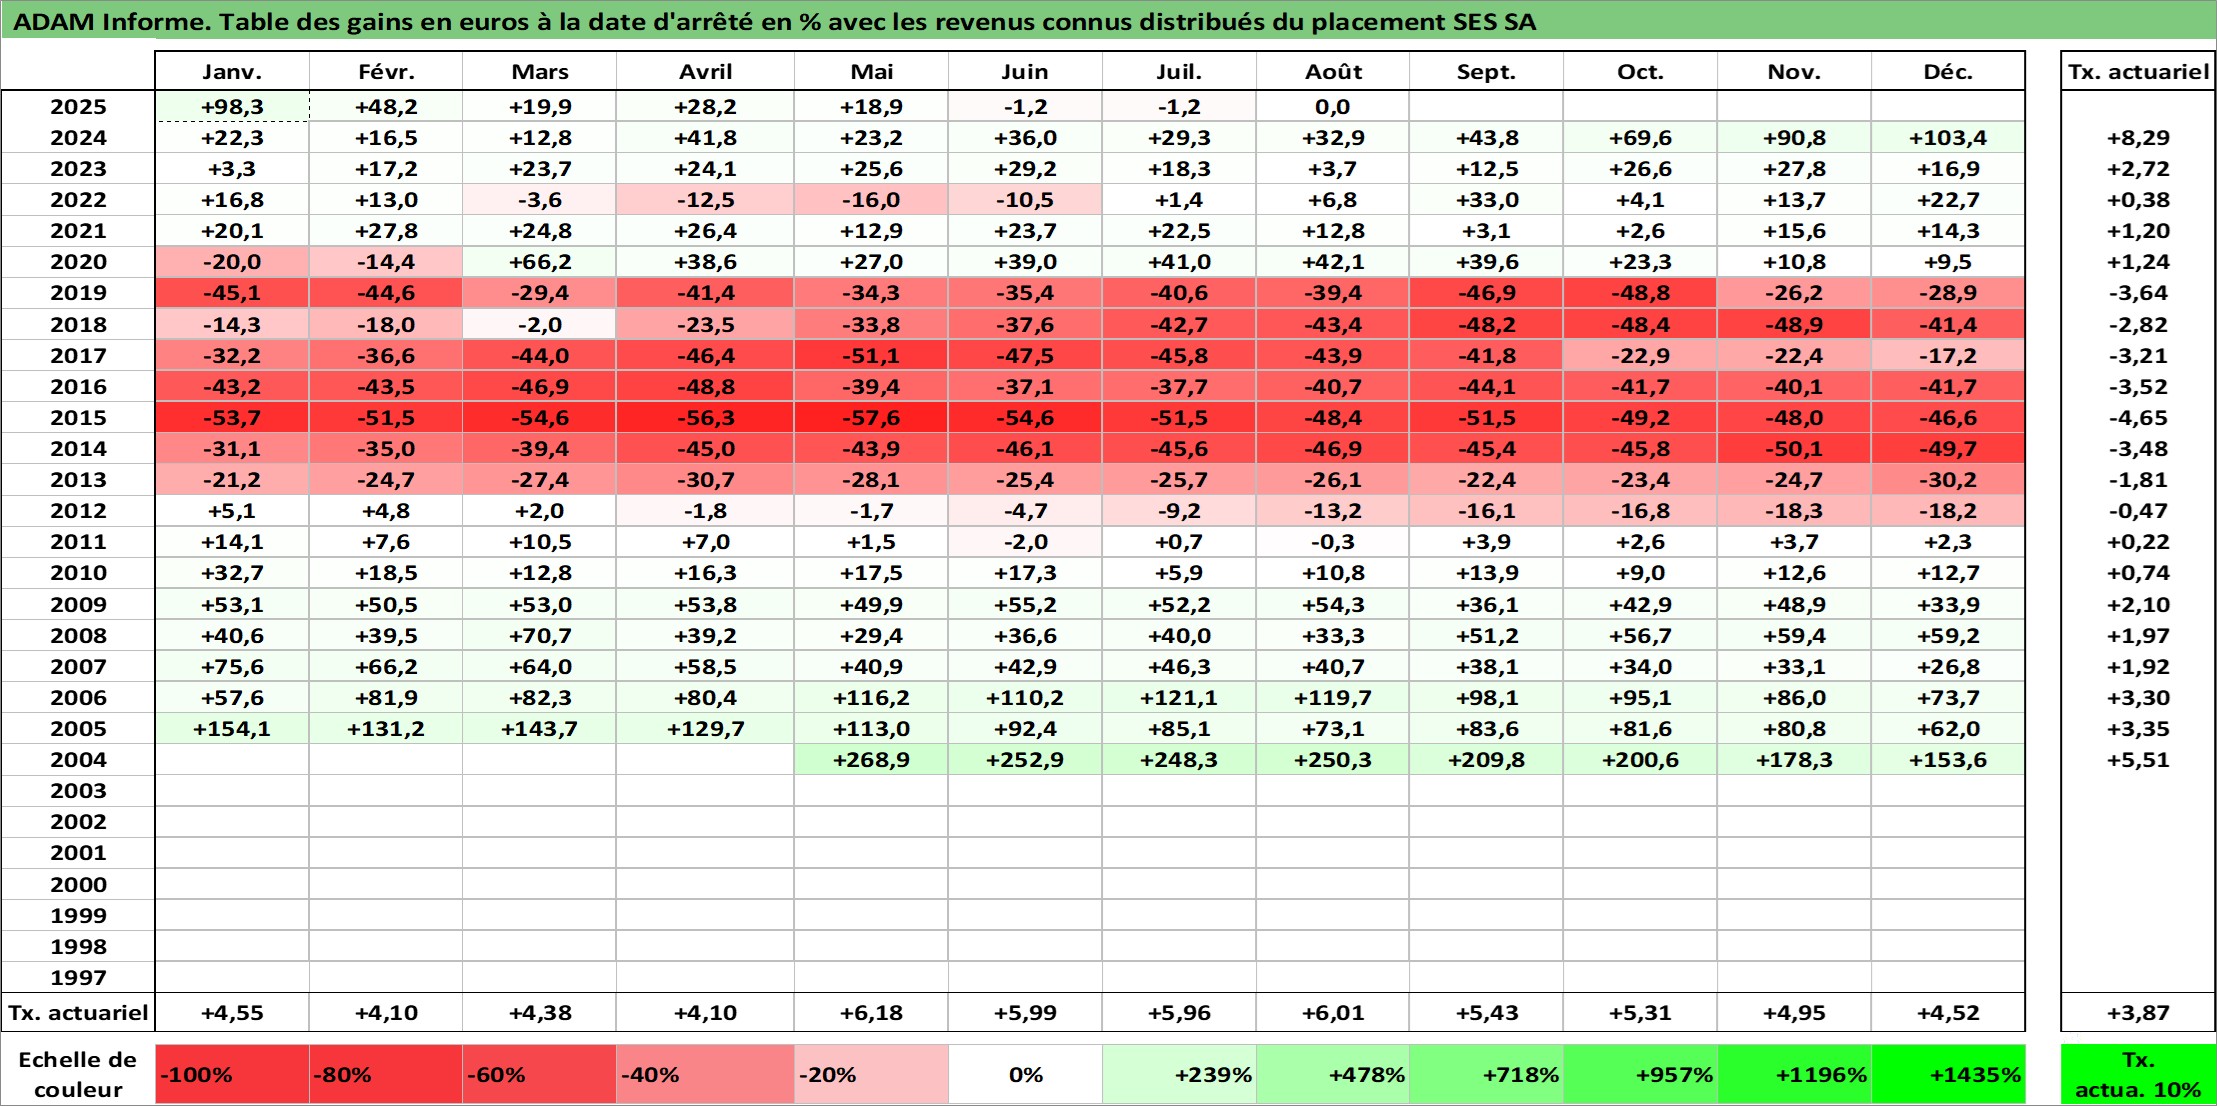The image size is (2217, 1106).
Task: Select the value -2,0 for March 2018
Action: tap(540, 324)
